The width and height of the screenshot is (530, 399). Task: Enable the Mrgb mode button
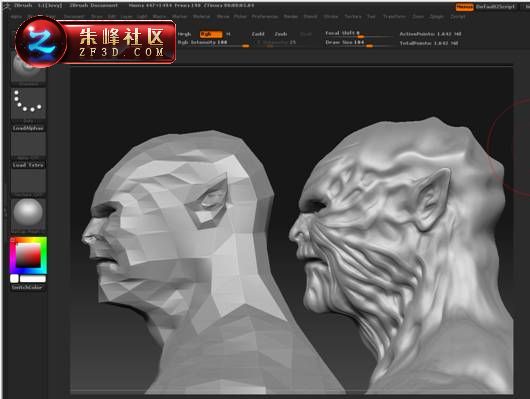(185, 34)
